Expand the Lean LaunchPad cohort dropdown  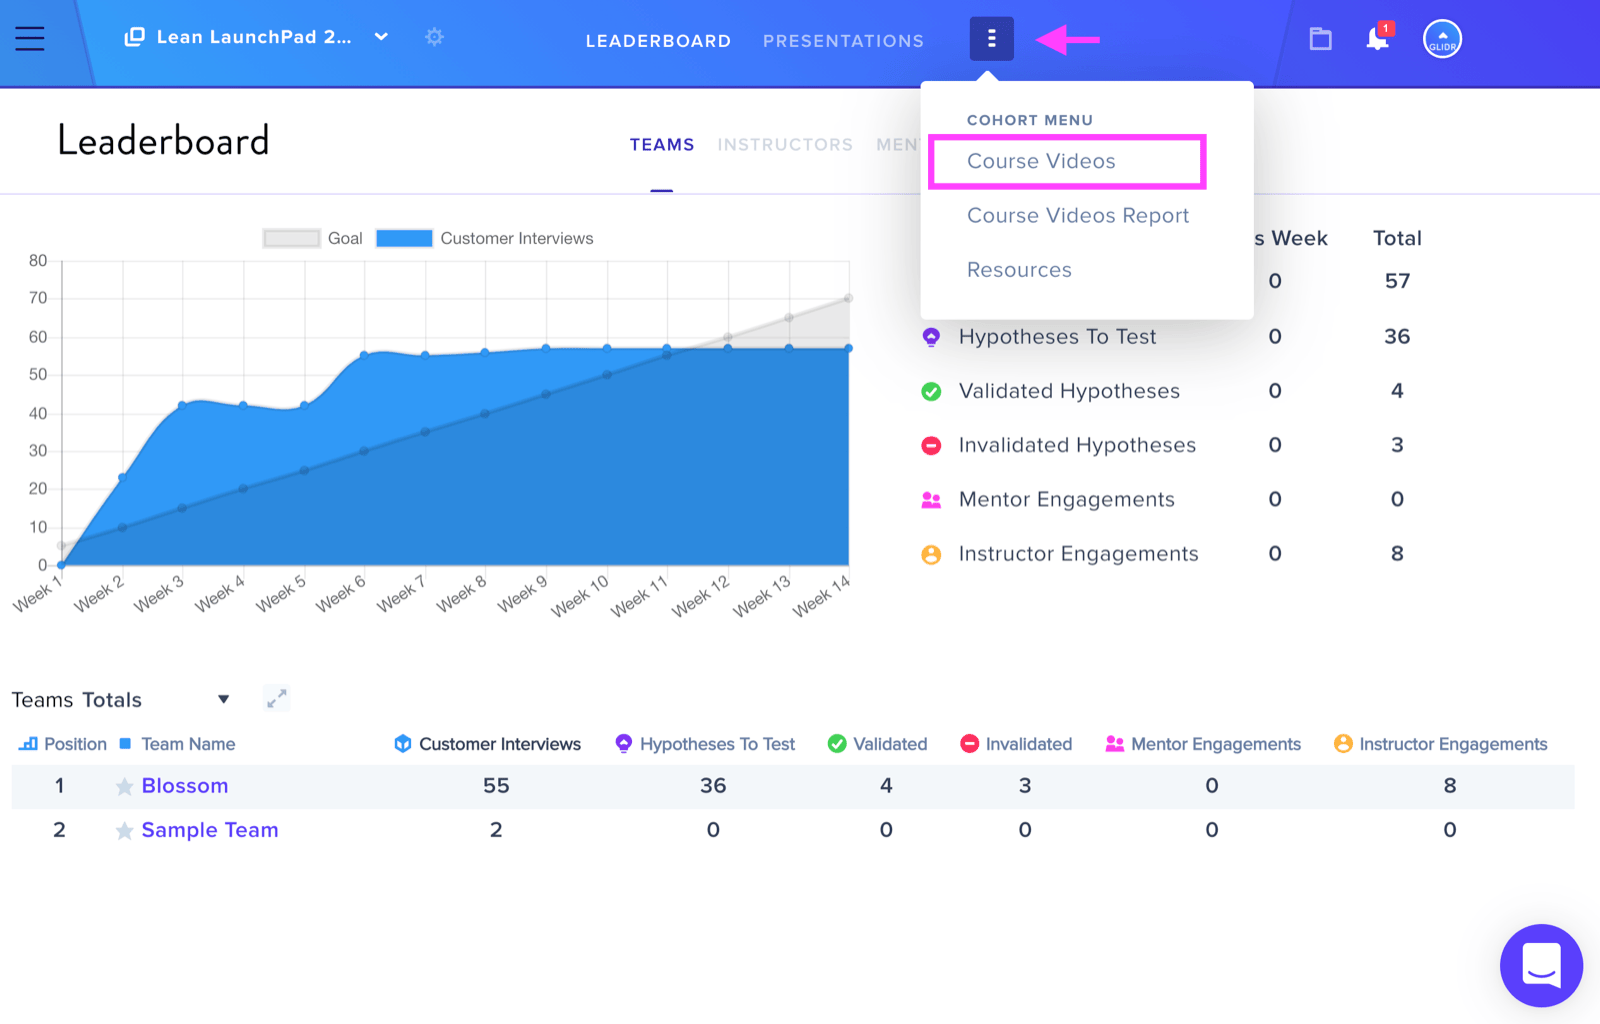[x=381, y=37]
